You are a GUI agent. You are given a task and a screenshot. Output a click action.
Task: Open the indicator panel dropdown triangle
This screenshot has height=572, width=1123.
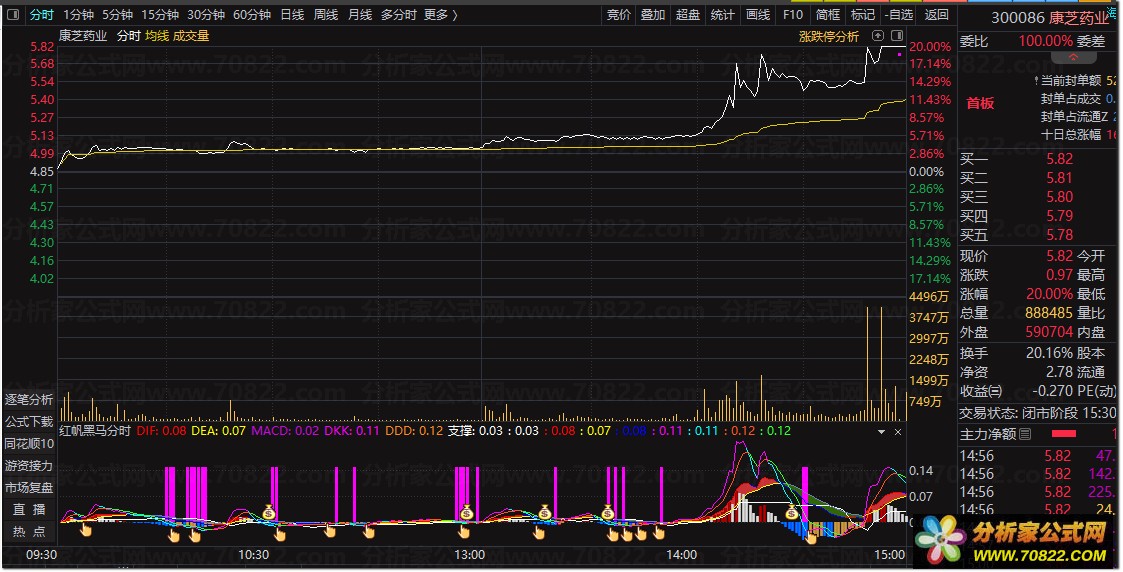pyautogui.click(x=881, y=431)
